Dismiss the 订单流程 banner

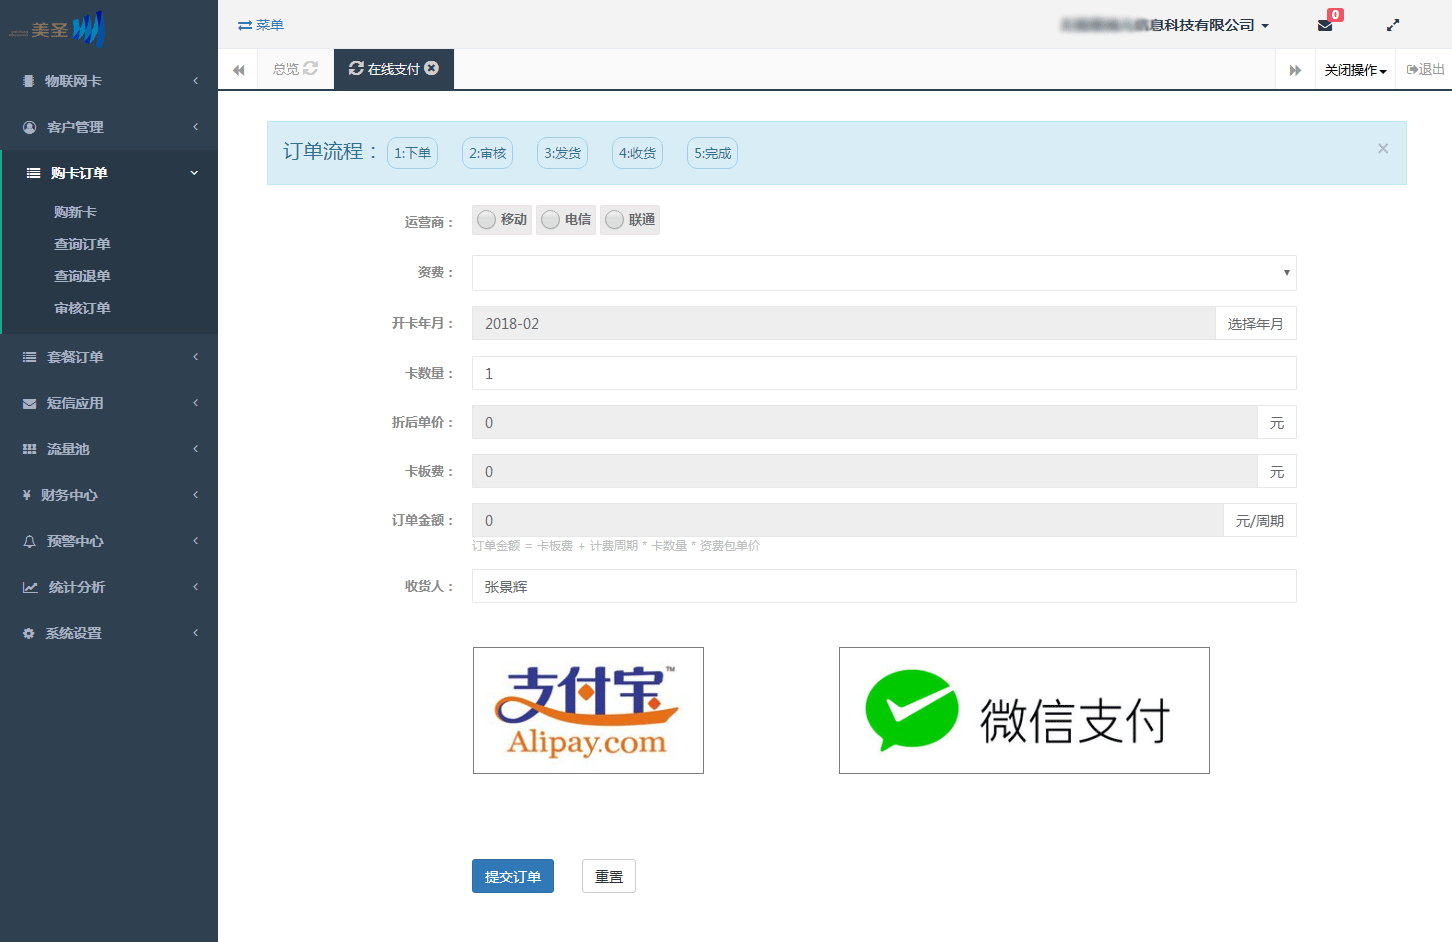click(1383, 148)
